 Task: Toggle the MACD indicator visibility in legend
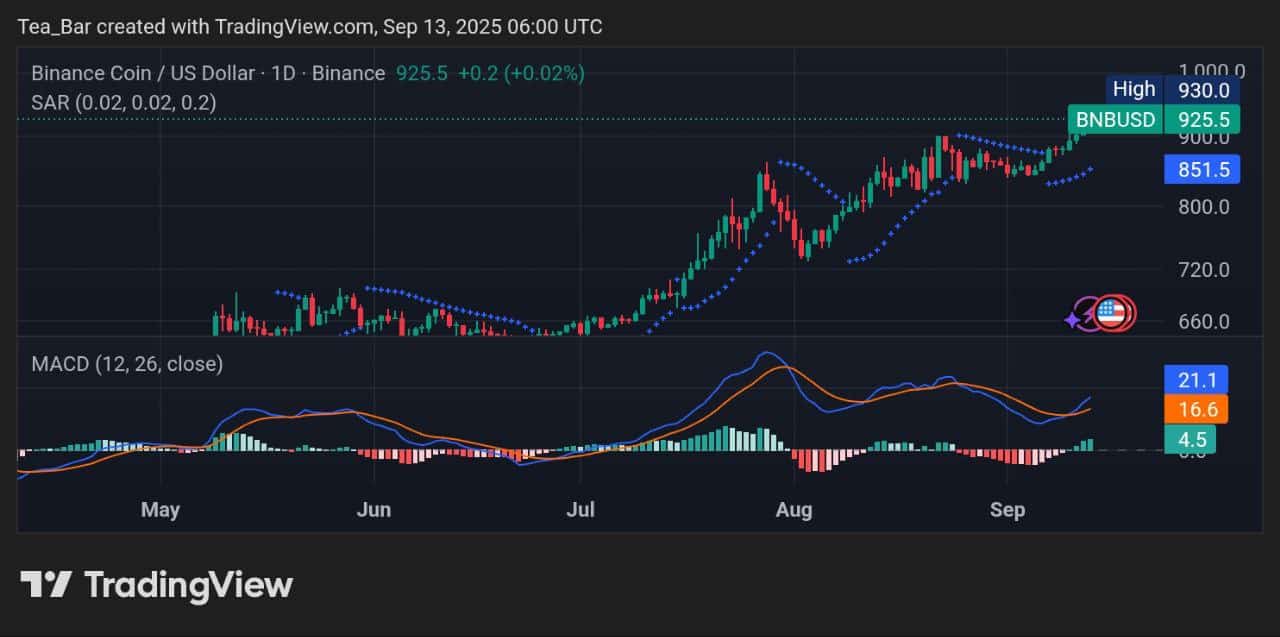click(x=123, y=364)
